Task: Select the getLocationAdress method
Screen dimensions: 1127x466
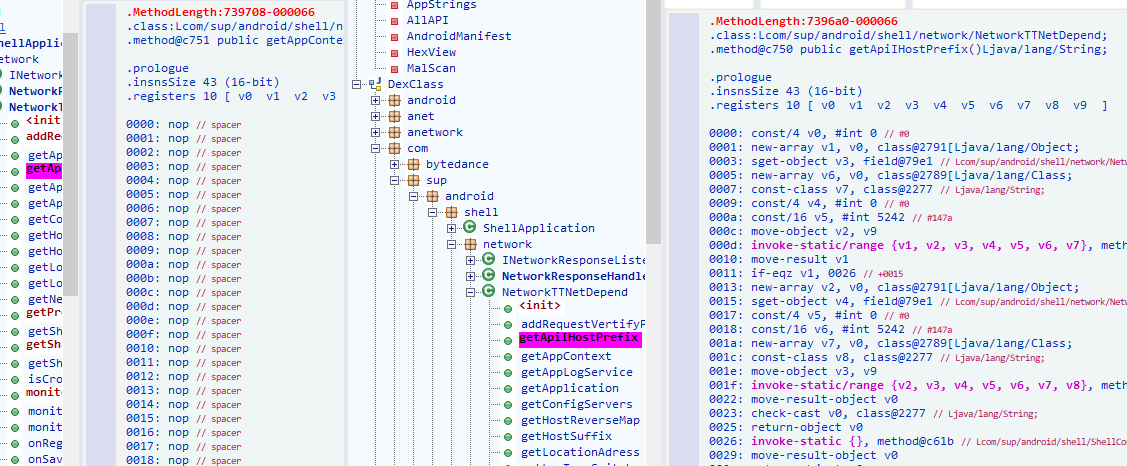Action: coord(580,452)
